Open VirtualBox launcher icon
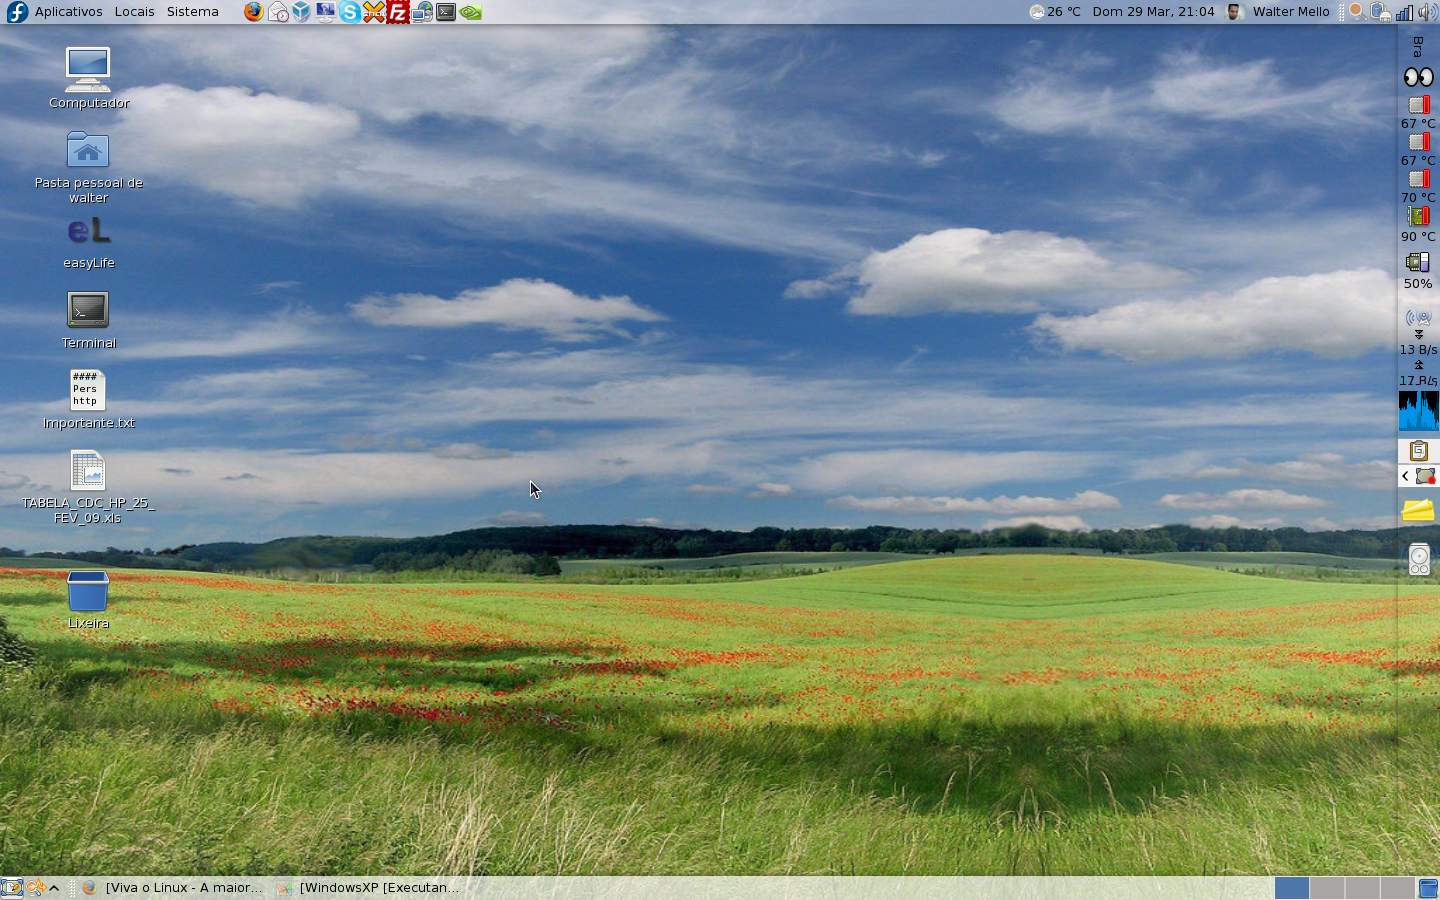The width and height of the screenshot is (1440, 900). [x=302, y=12]
